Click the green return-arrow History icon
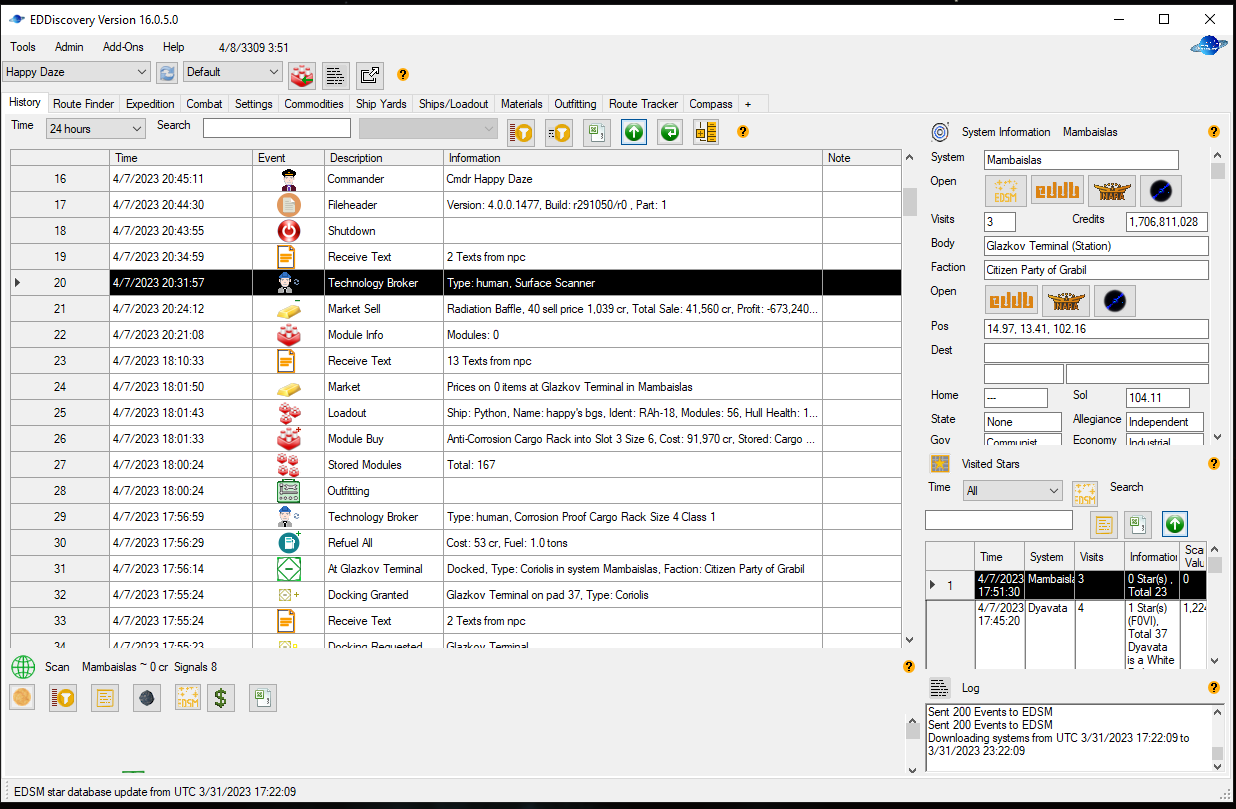The height and width of the screenshot is (809, 1236). (x=670, y=132)
